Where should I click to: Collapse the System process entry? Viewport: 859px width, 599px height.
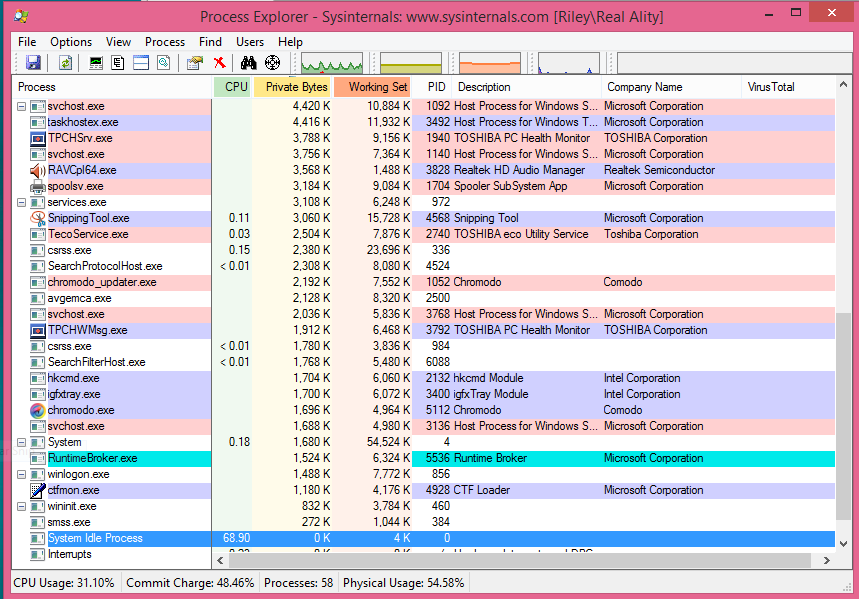click(20, 442)
